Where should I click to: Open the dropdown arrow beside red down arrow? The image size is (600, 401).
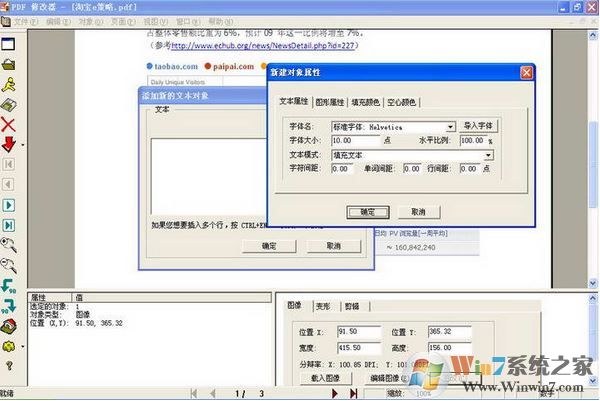(x=23, y=145)
